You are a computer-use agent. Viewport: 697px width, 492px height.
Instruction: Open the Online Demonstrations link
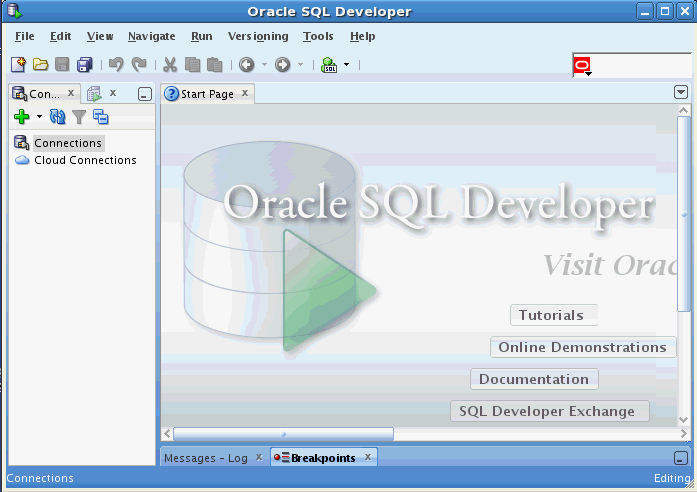click(582, 347)
